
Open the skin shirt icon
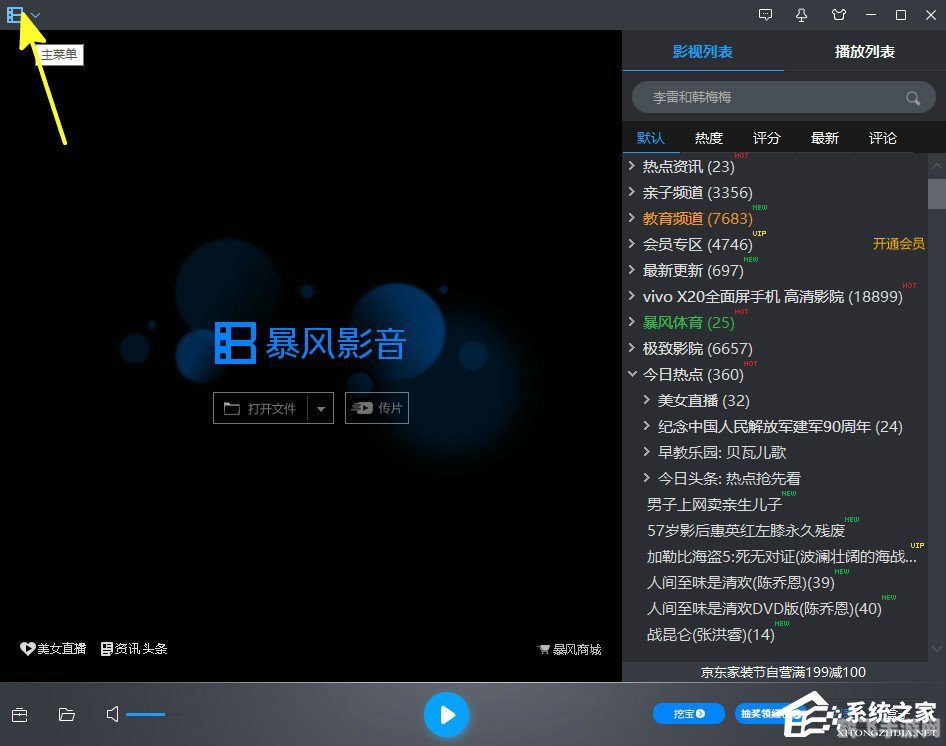coord(838,15)
